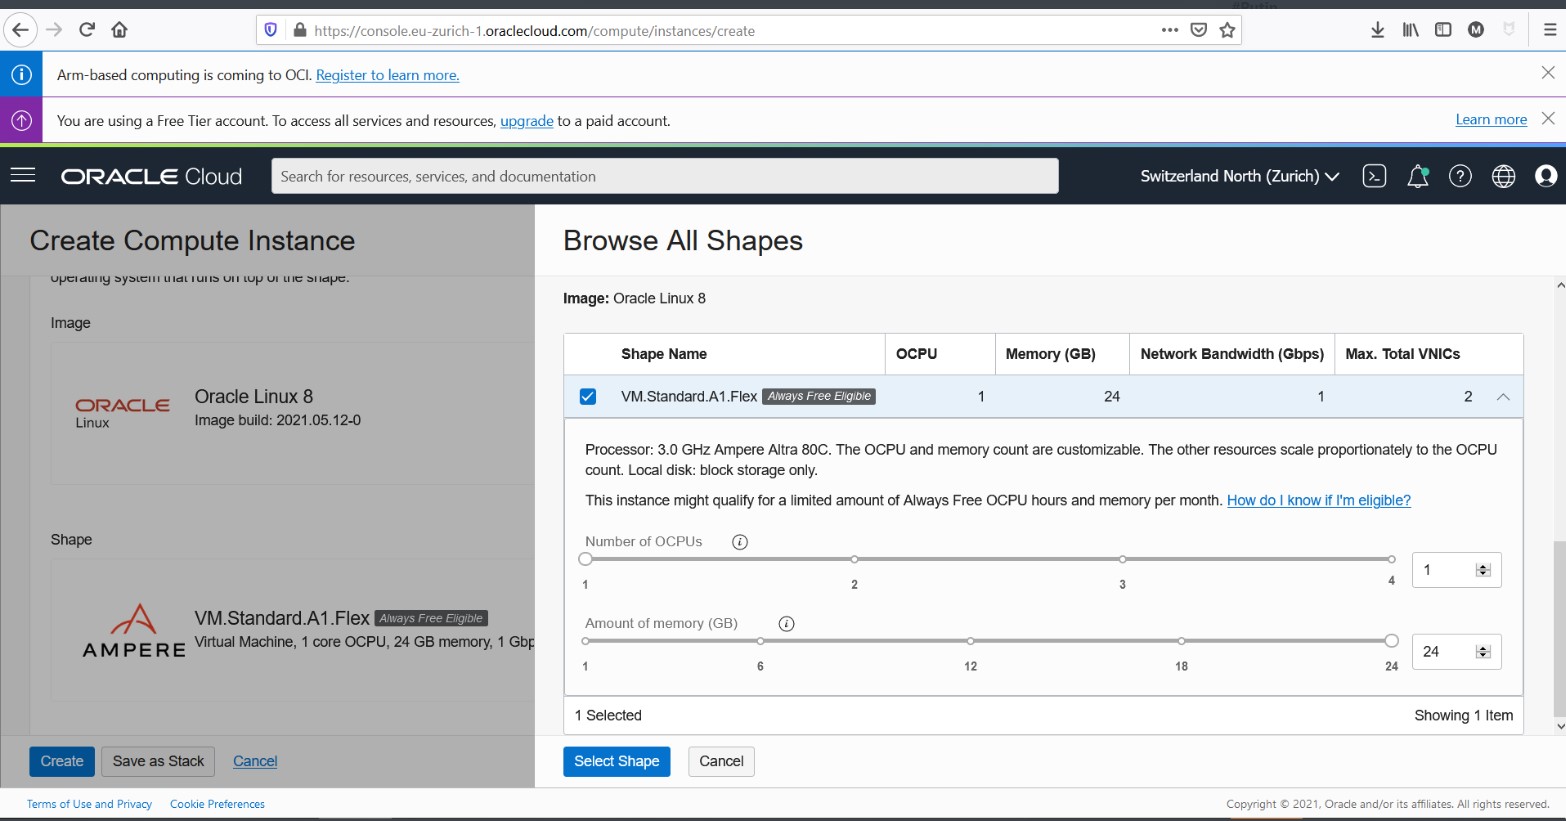
Task: Click the Pocket save icon
Action: pos(1198,30)
